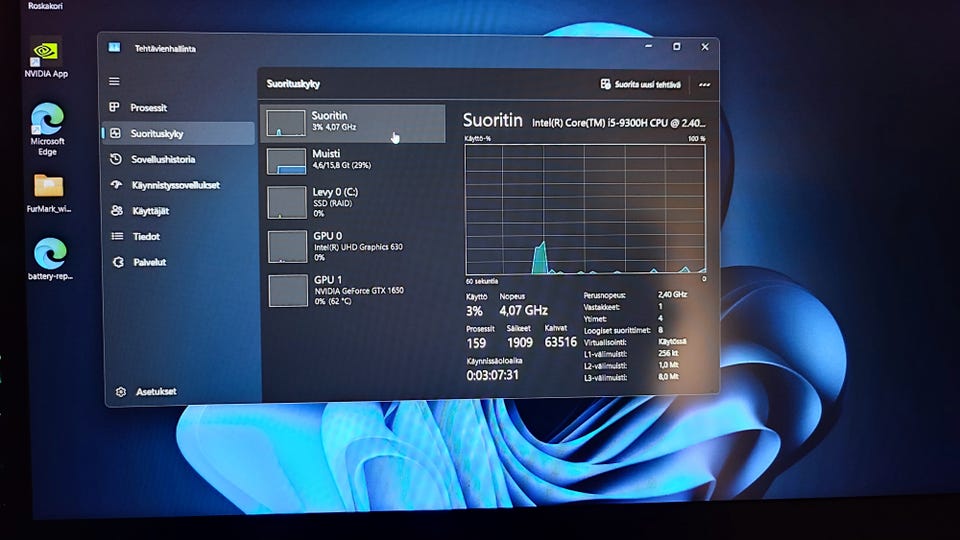Open the three-dot more options menu
The width and height of the screenshot is (960, 540).
[704, 85]
